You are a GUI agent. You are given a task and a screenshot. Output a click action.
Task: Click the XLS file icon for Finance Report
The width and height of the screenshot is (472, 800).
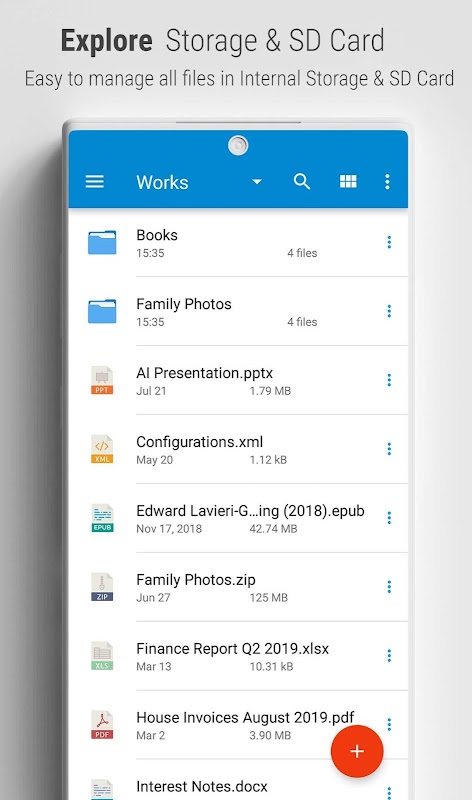(x=102, y=656)
